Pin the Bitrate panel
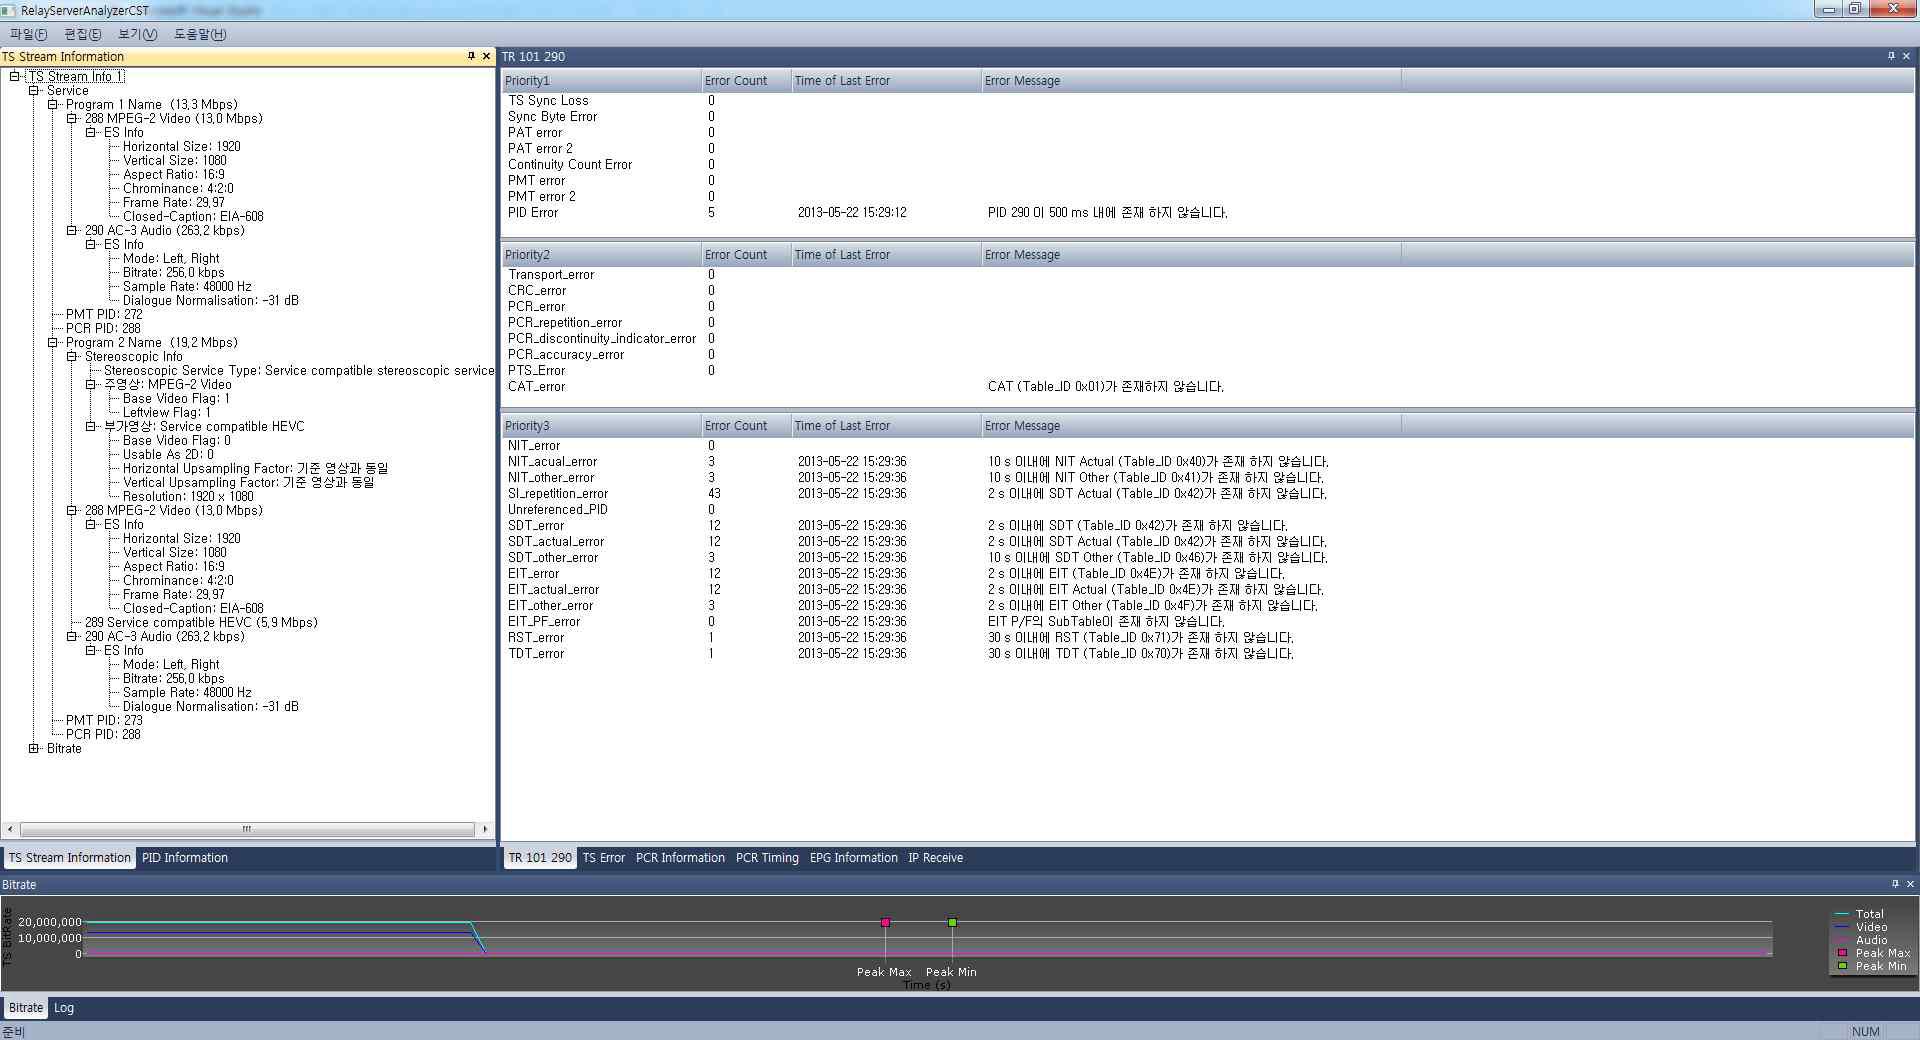 1895,884
